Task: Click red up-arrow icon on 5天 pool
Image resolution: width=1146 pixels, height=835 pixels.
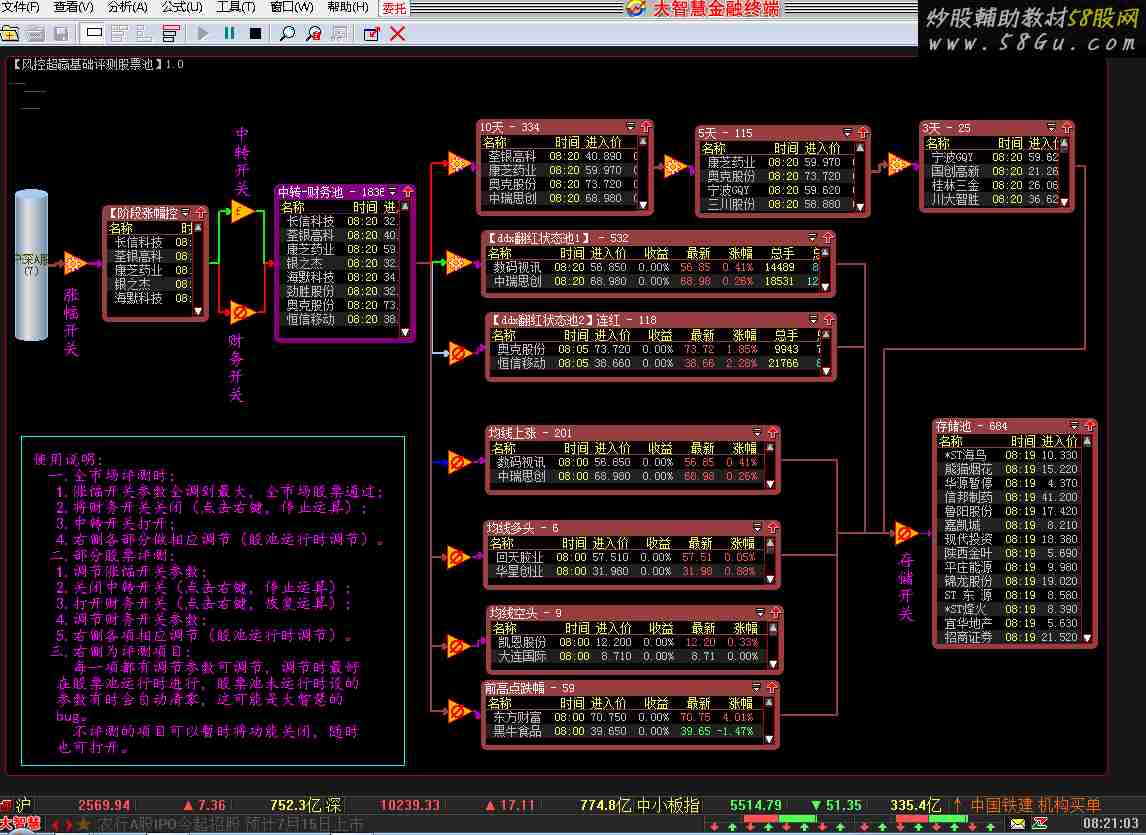Action: click(862, 133)
